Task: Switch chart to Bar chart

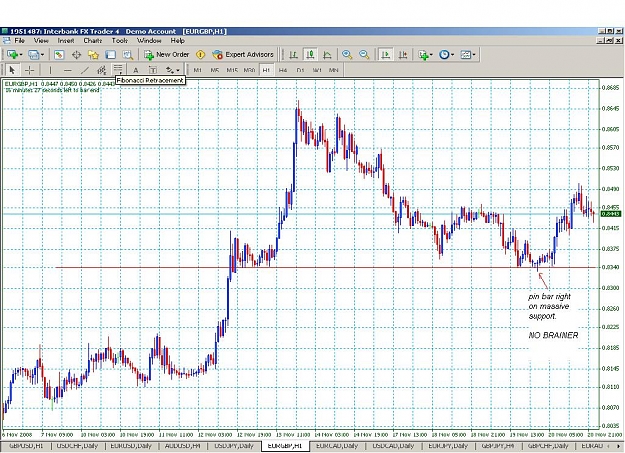Action: tap(293, 55)
